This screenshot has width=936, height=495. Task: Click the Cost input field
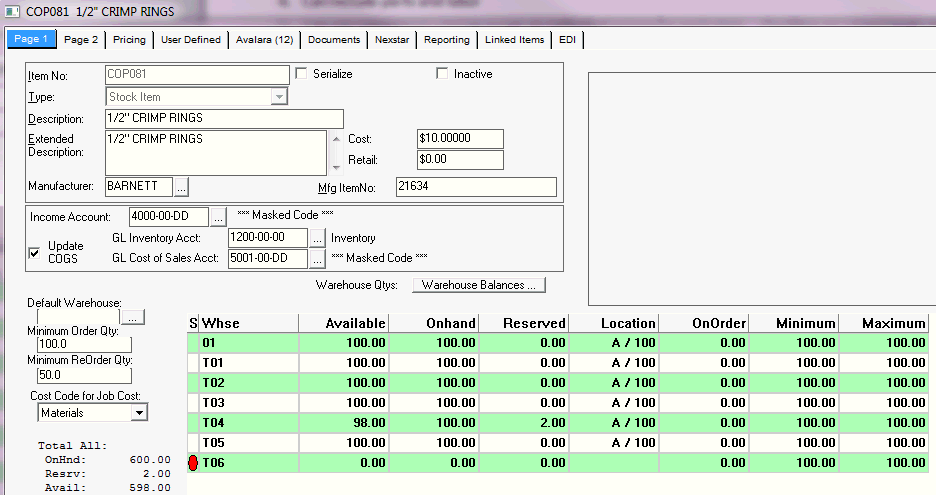click(x=460, y=139)
